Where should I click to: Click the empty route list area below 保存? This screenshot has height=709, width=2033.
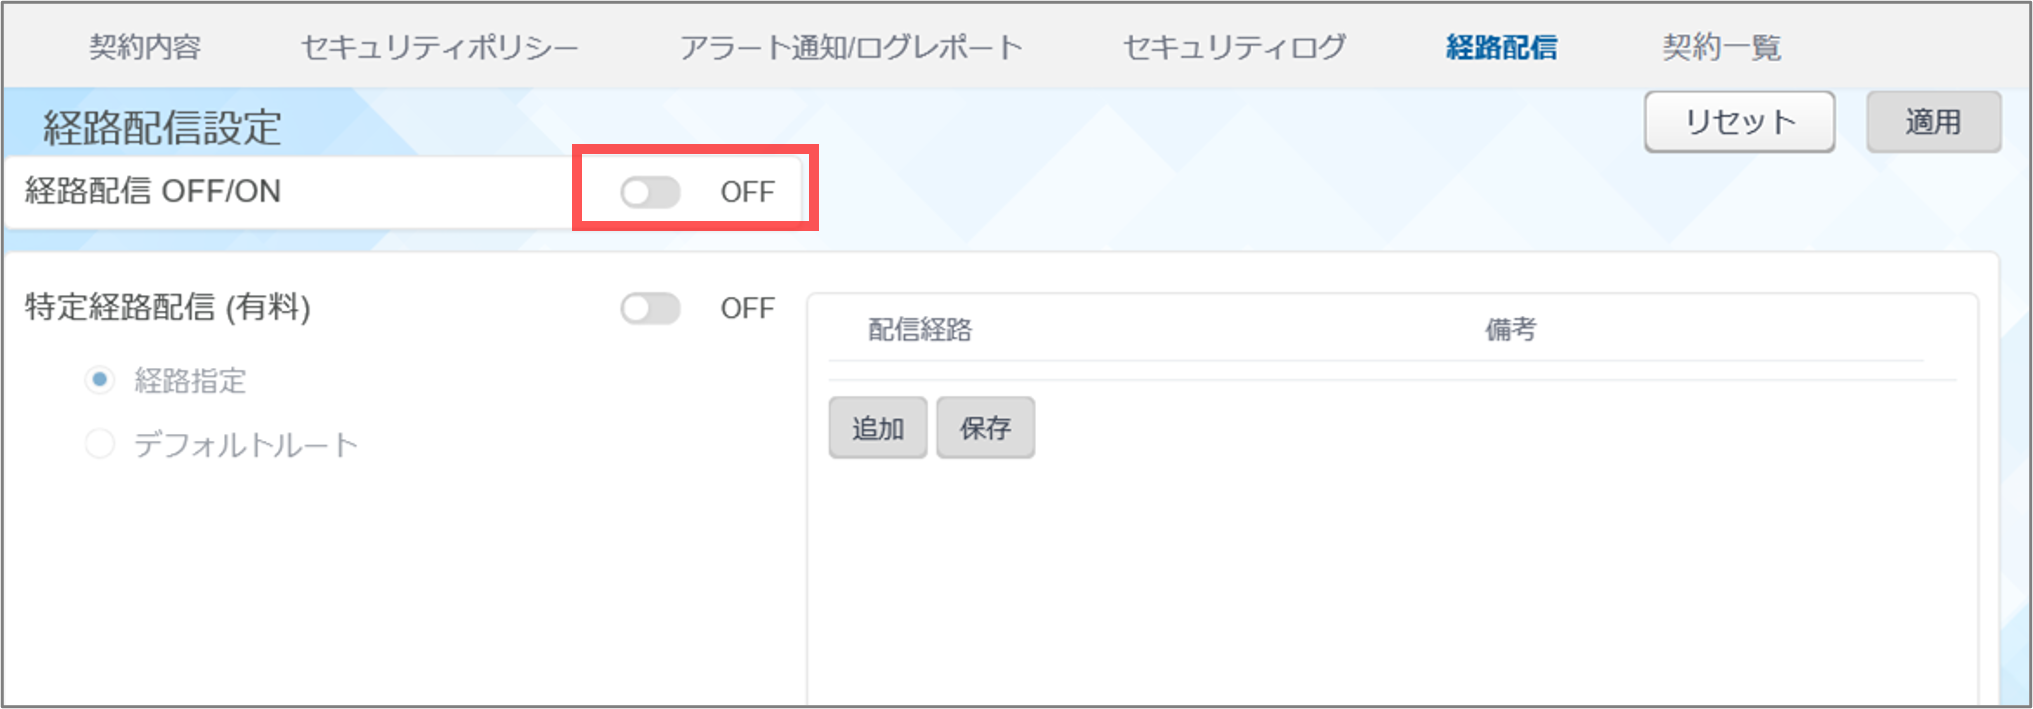[1390, 580]
